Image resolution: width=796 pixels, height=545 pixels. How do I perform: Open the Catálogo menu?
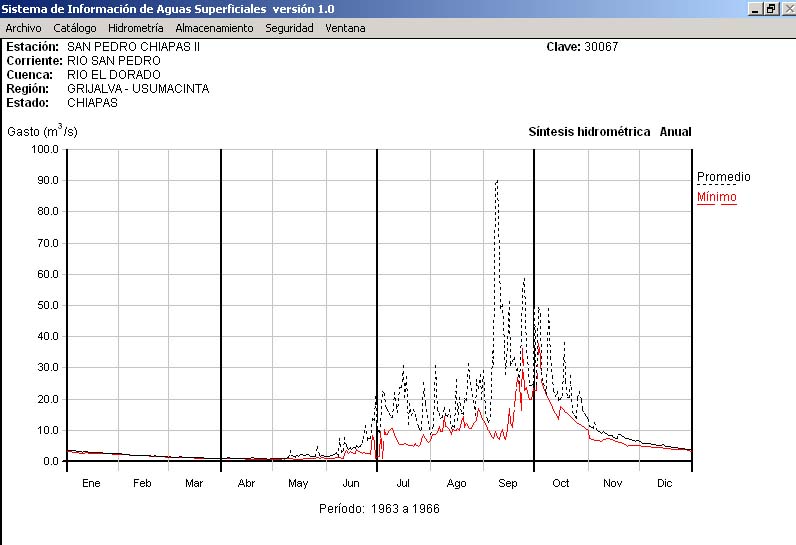coord(75,28)
